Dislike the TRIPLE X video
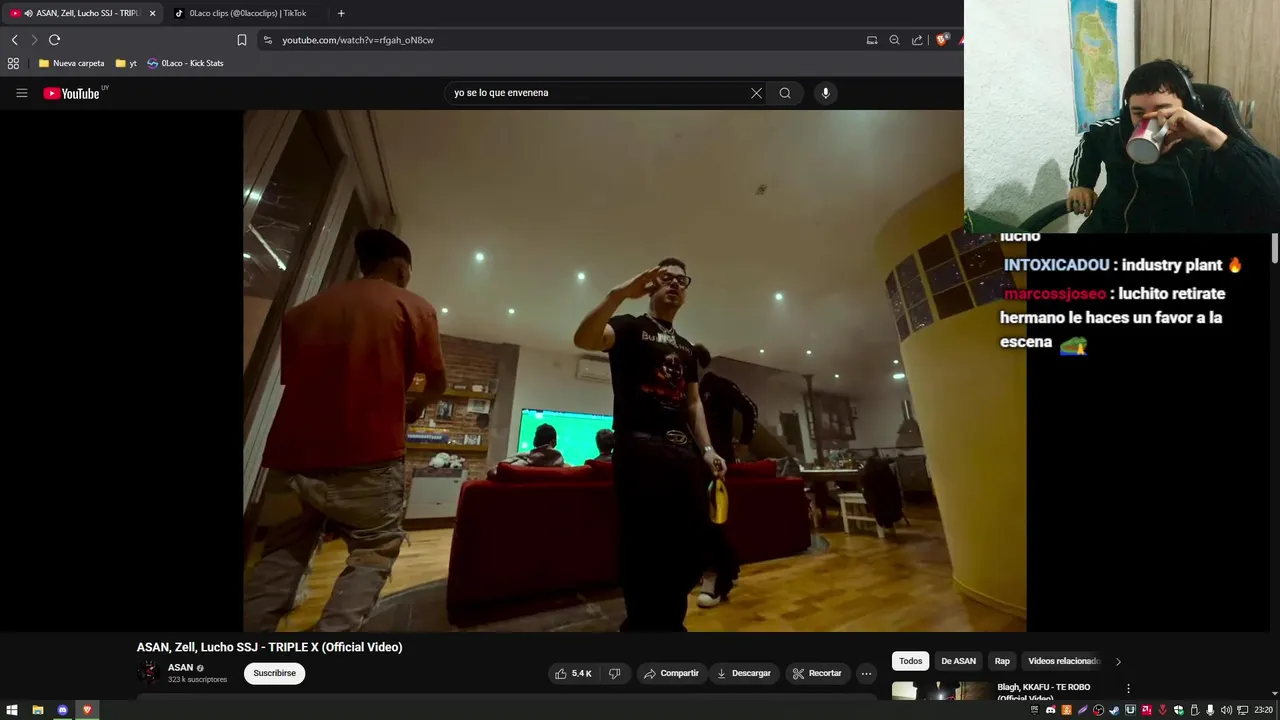This screenshot has height=720, width=1280. pos(615,674)
